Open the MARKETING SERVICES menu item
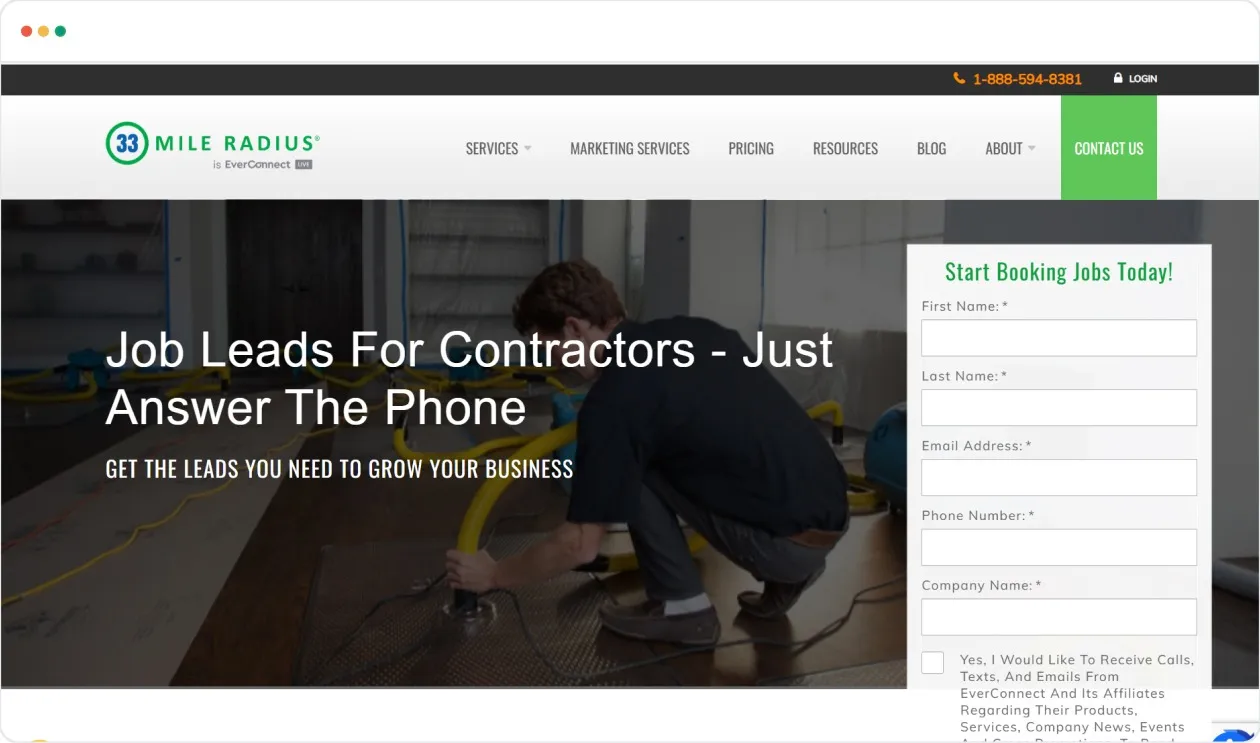Screen dimensions: 1260x743 630,148
